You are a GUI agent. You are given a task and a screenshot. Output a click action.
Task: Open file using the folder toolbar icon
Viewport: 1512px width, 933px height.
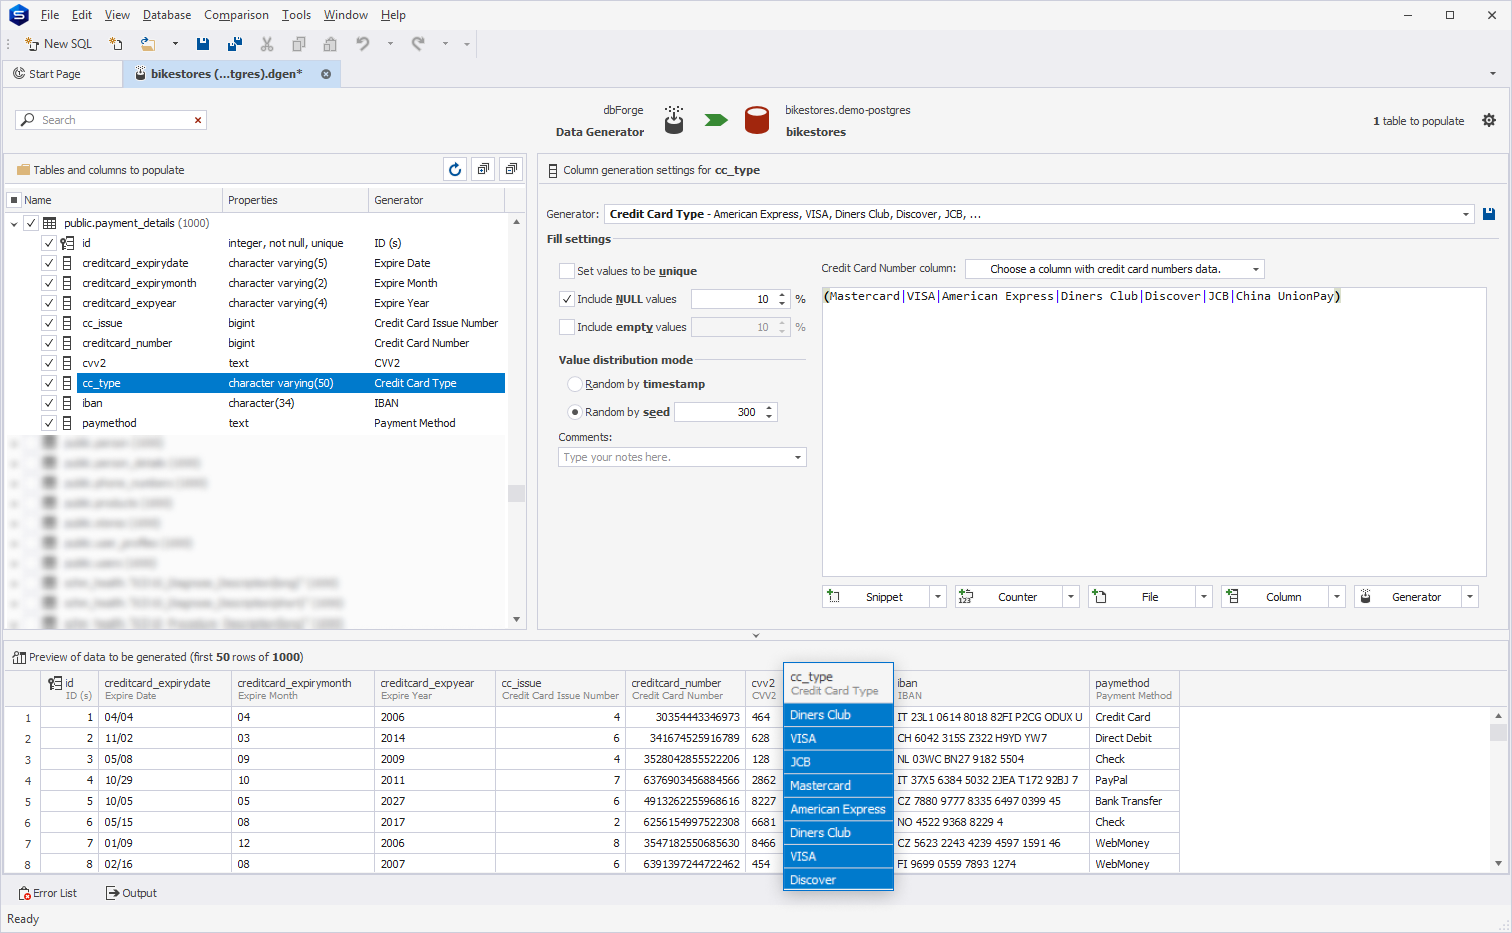pos(148,44)
